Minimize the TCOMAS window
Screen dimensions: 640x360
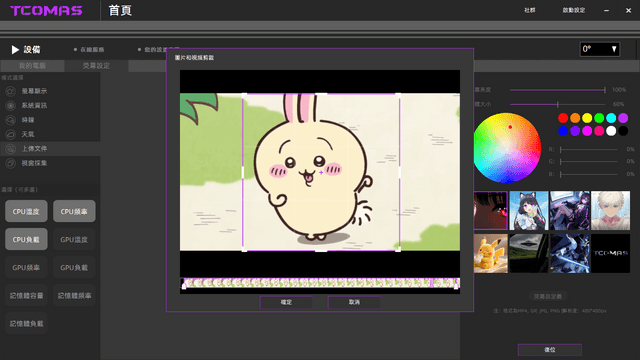tap(607, 11)
